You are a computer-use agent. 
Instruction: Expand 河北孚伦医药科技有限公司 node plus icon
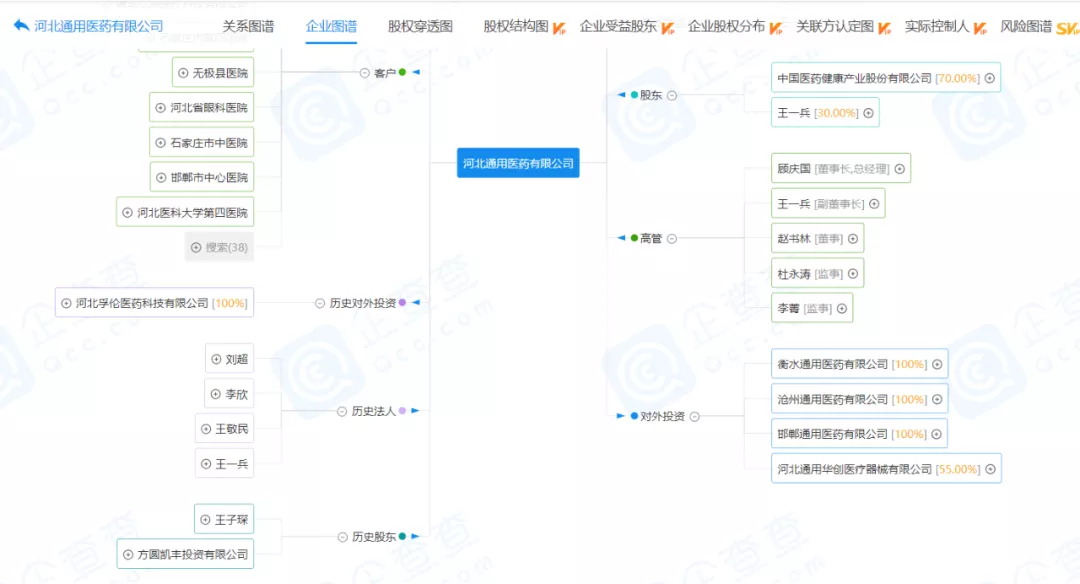pyautogui.click(x=66, y=303)
